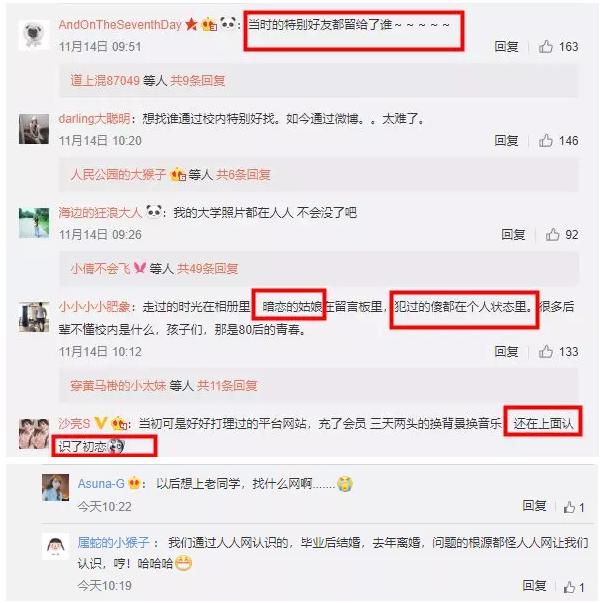Open 沙亮S's profile avatar
This screenshot has height=603, width=607.
coord(34,434)
